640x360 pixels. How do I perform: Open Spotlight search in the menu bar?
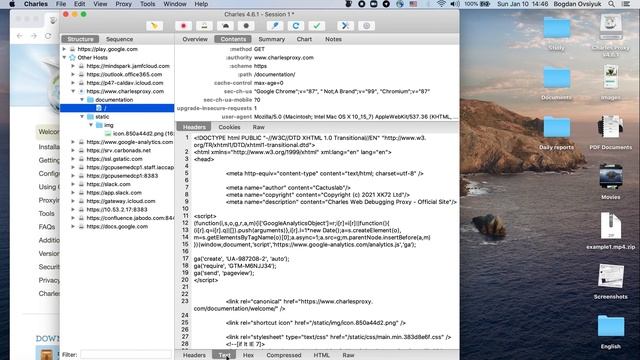coord(611,4)
